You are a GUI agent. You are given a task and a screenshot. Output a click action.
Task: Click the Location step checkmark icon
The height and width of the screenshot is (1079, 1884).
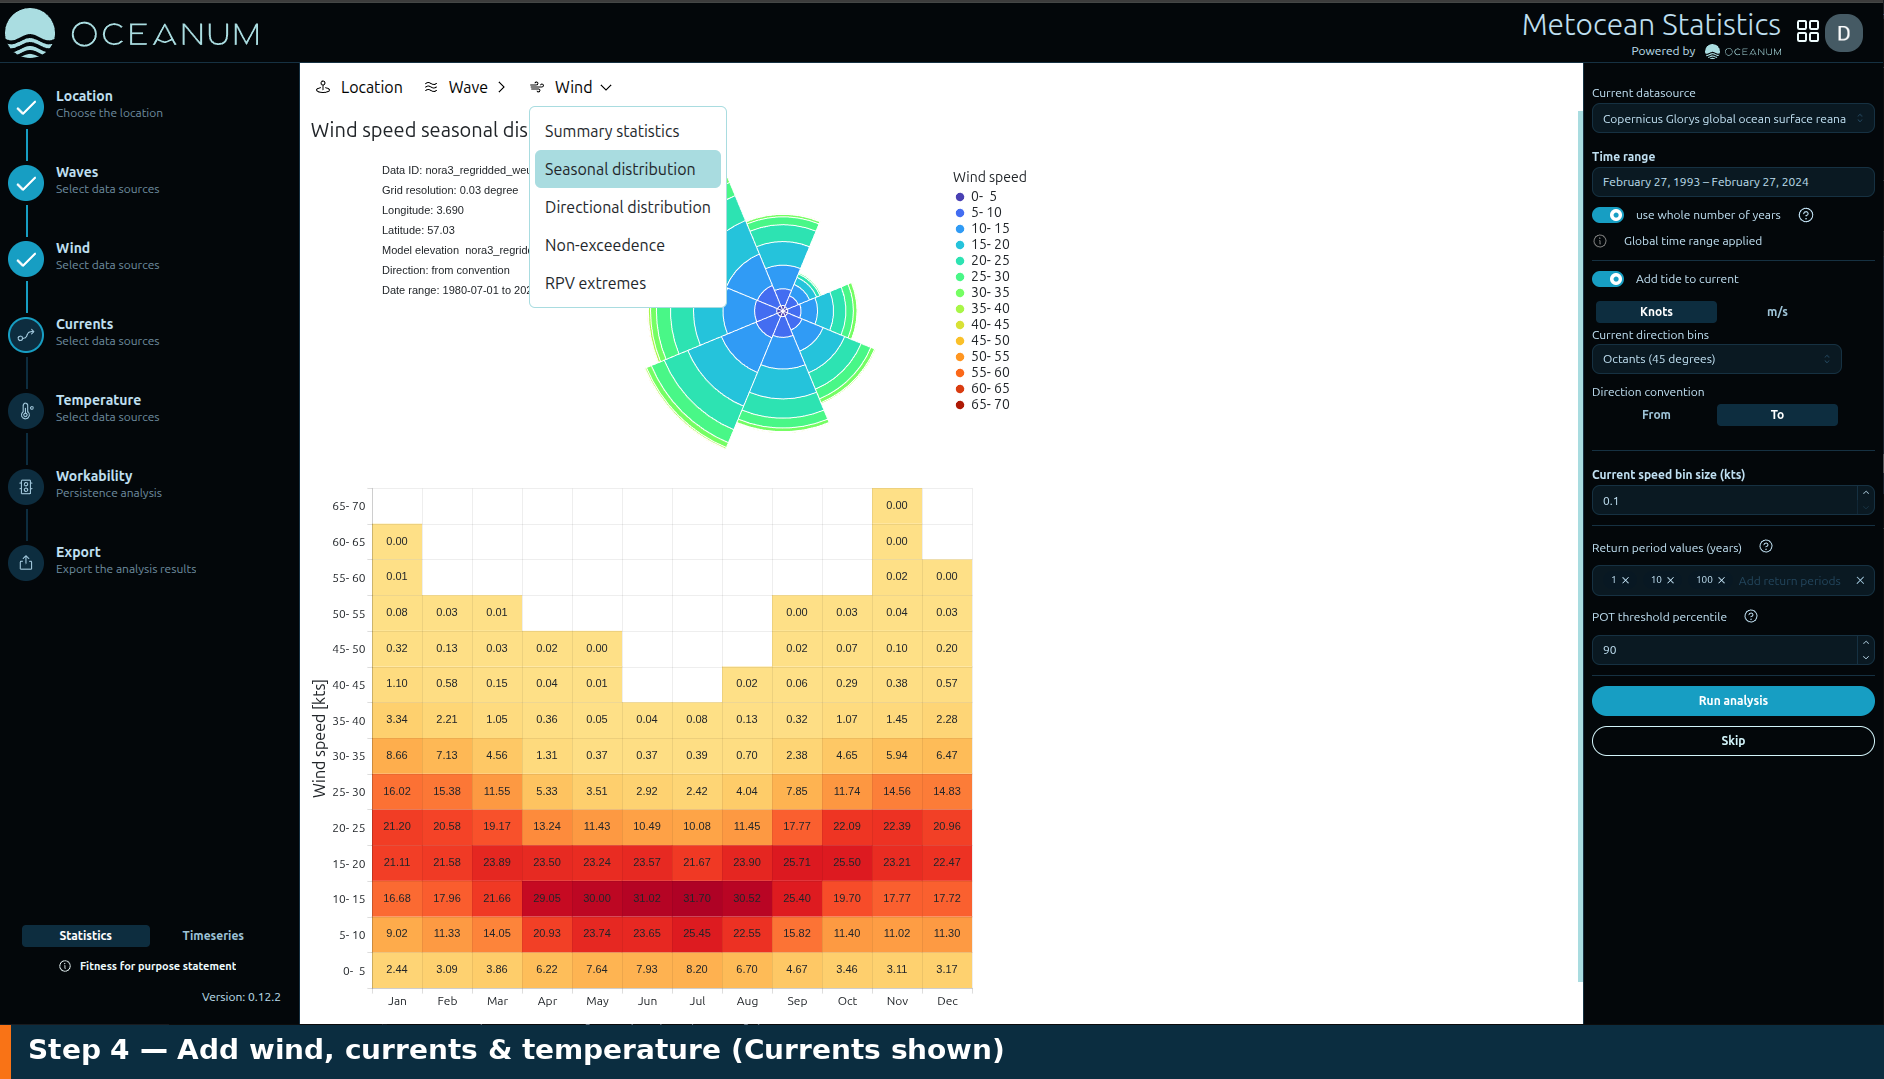(26, 106)
